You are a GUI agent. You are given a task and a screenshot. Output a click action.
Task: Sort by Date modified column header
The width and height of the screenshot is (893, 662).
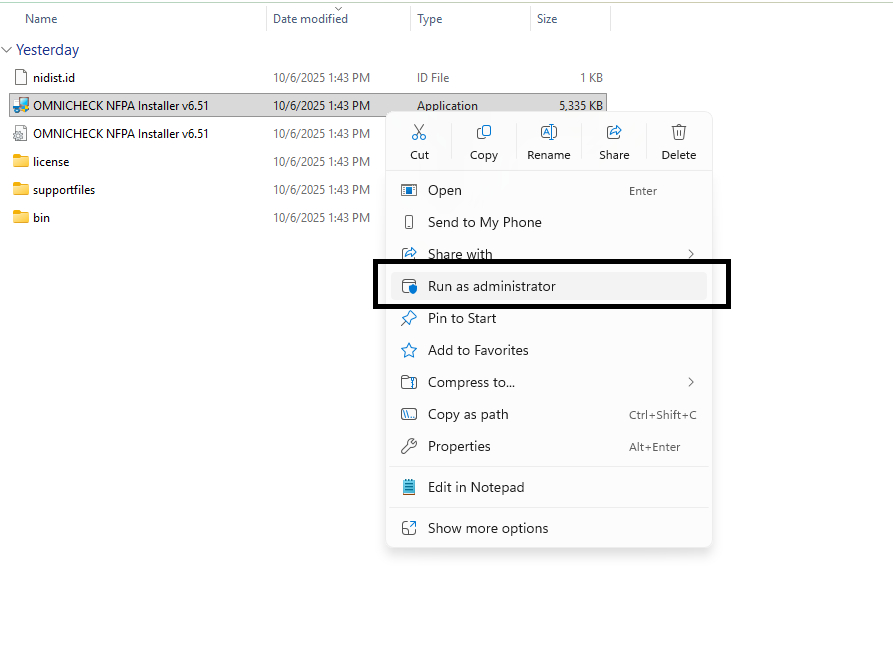click(310, 18)
